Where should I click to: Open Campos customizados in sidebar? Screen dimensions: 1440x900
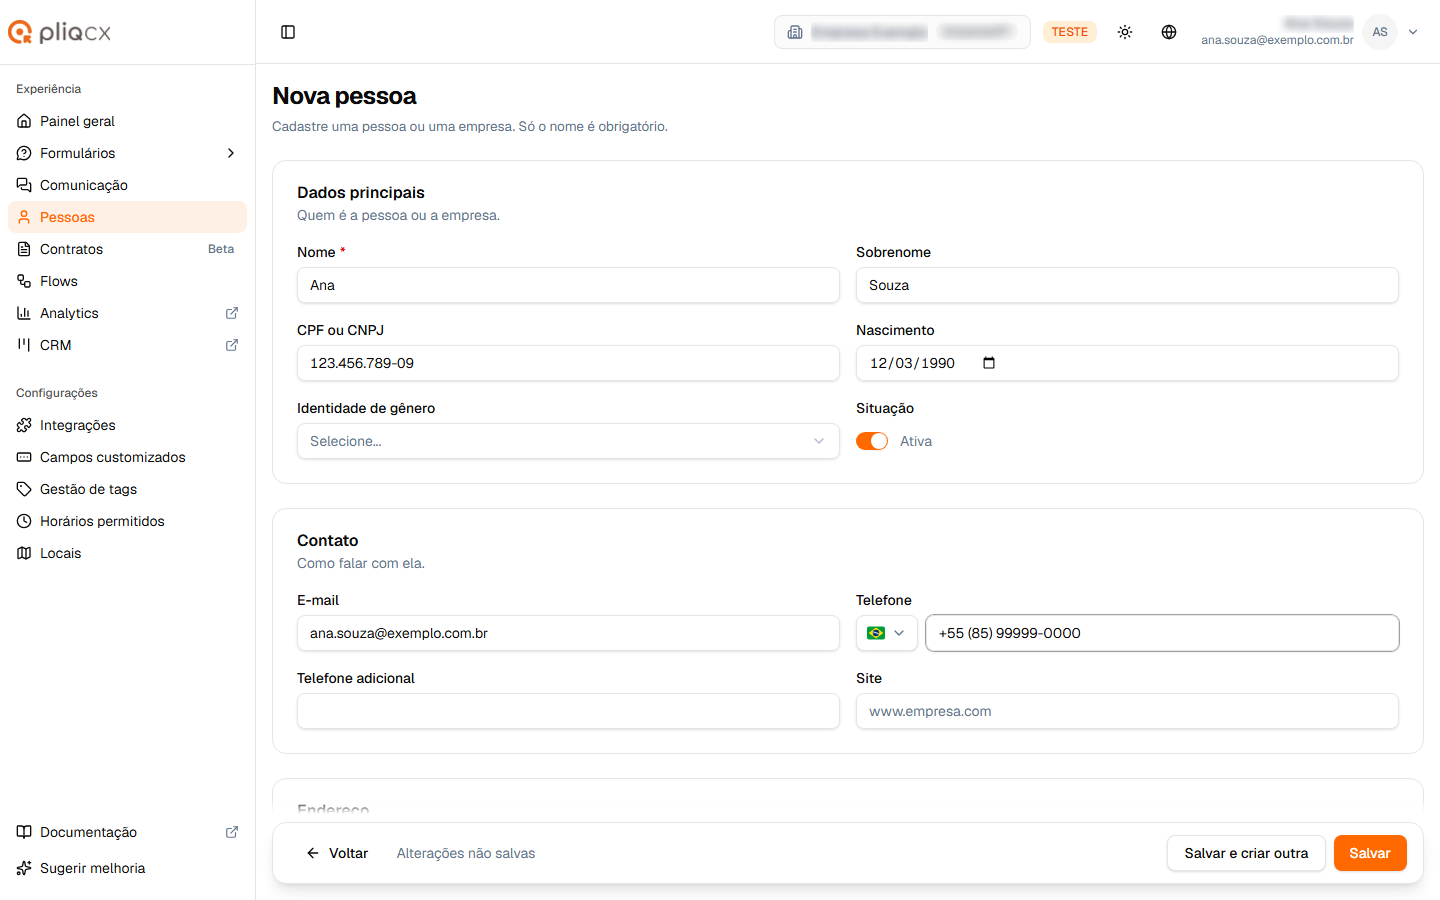(x=127, y=457)
